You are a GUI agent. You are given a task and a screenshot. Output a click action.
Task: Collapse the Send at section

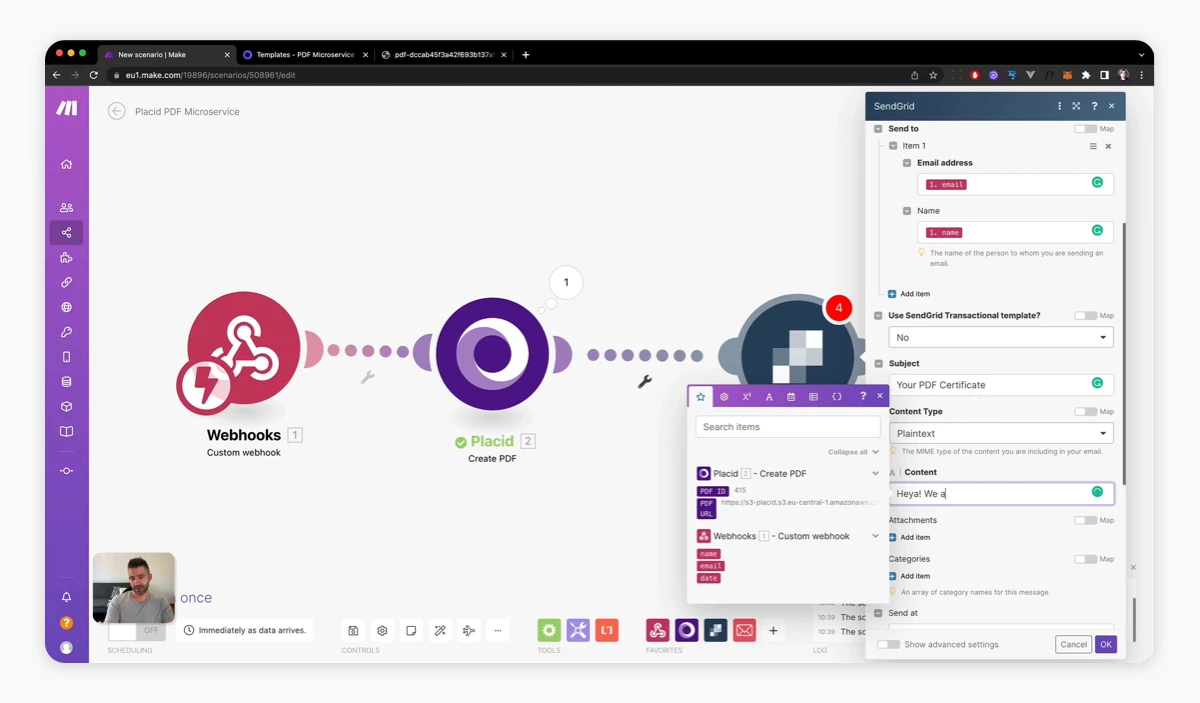pos(878,613)
